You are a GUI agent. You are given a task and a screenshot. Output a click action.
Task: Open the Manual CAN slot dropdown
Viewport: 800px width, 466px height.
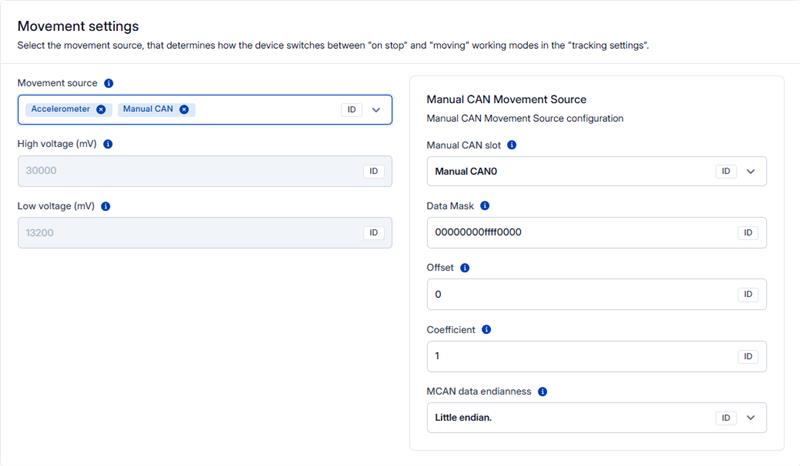[750, 171]
